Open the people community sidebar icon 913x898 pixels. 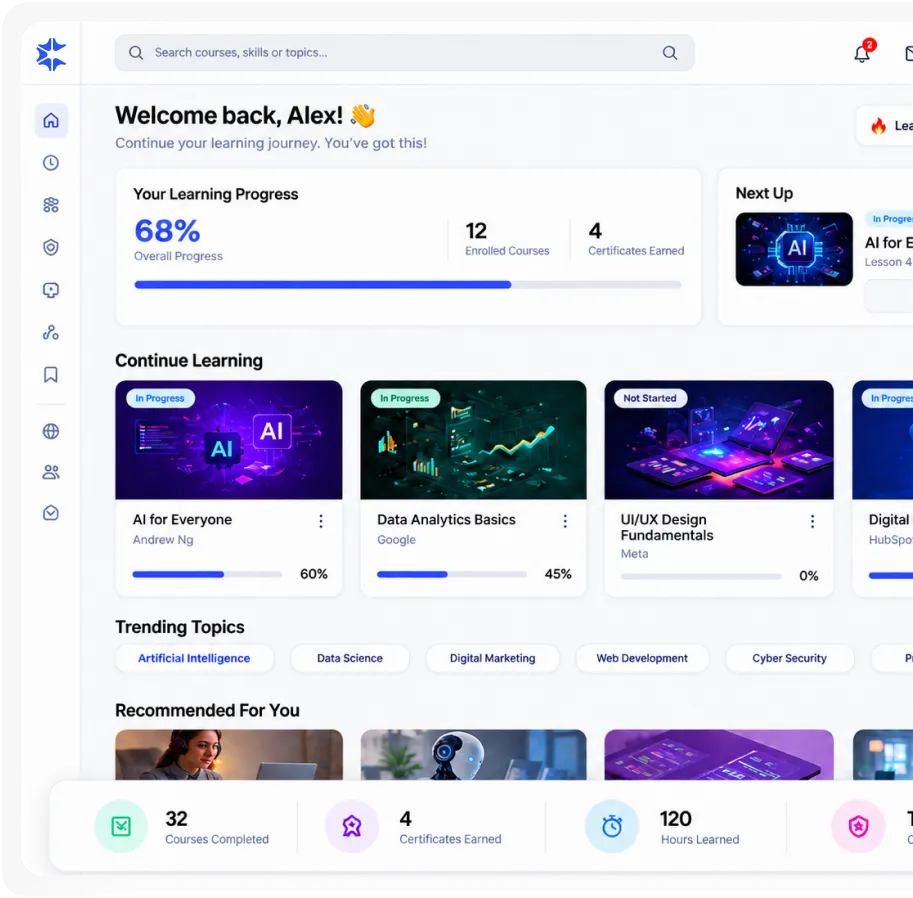pos(51,472)
